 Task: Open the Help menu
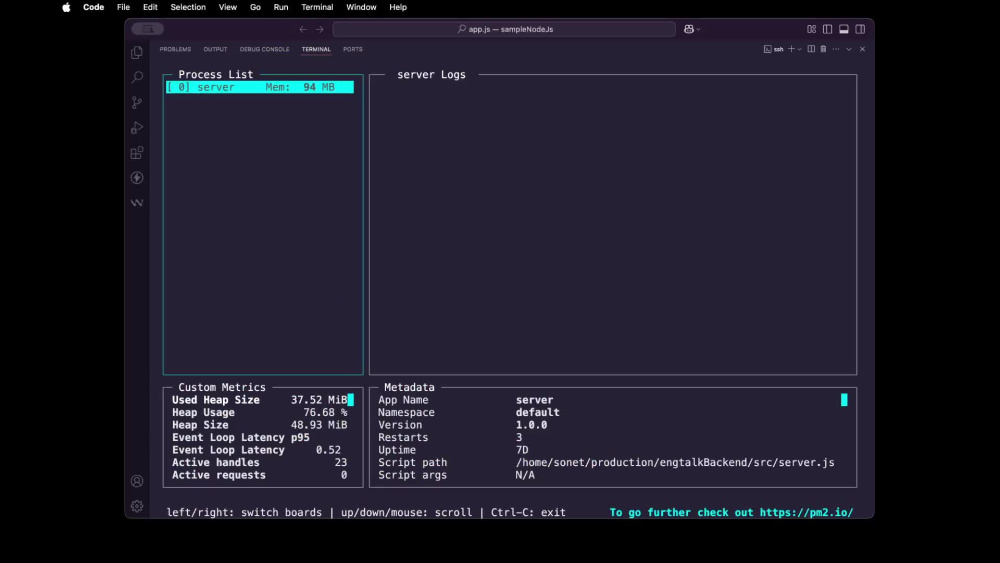tap(398, 7)
